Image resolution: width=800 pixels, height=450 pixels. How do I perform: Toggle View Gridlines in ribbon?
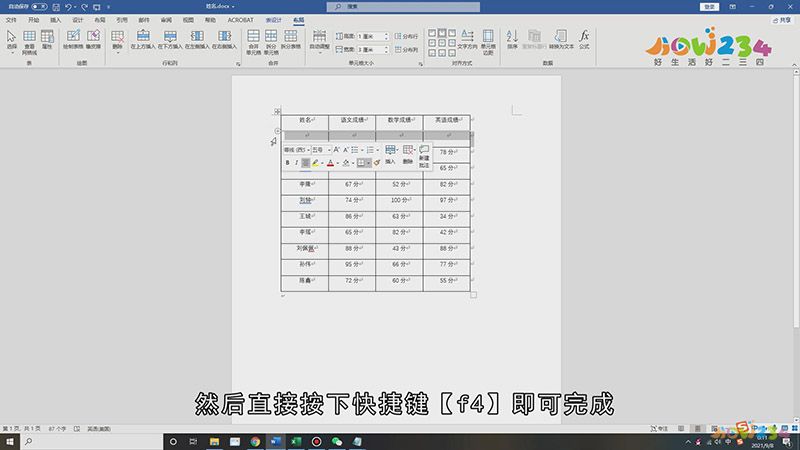point(29,42)
